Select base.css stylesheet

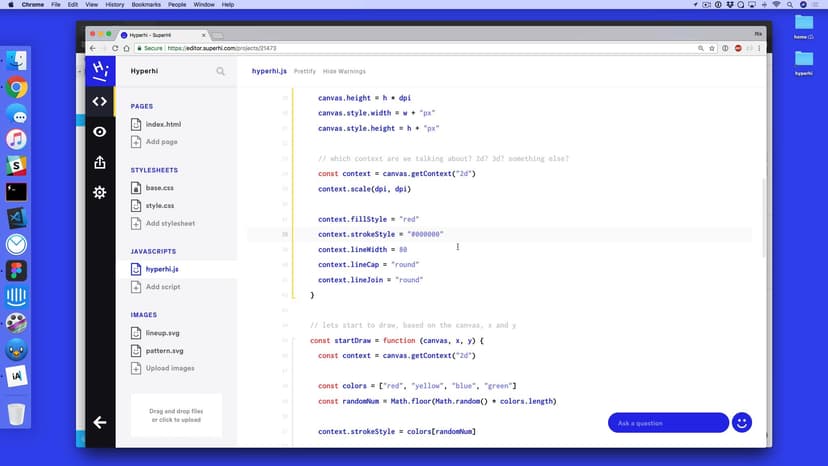(x=159, y=188)
